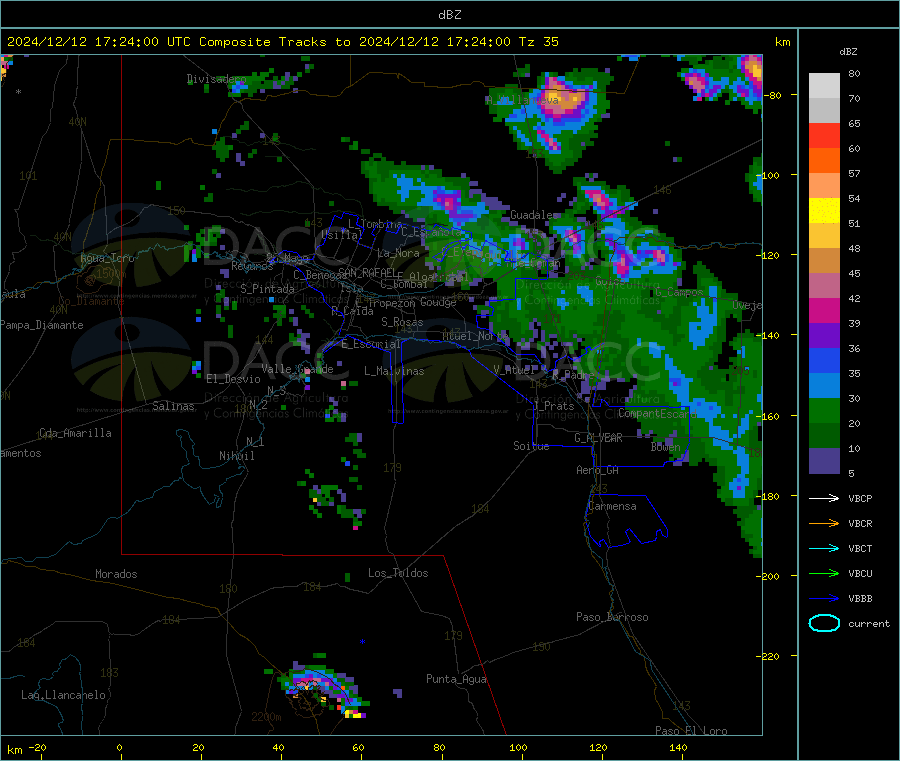This screenshot has height=761, width=900.
Task: Click the Salinas map label
Action: pyautogui.click(x=173, y=406)
